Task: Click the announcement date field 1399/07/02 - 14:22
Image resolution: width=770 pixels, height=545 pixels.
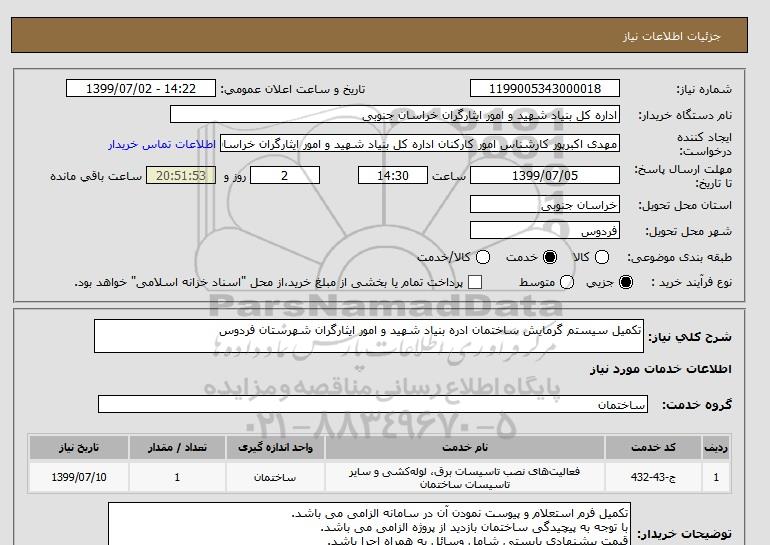Action: tap(141, 88)
